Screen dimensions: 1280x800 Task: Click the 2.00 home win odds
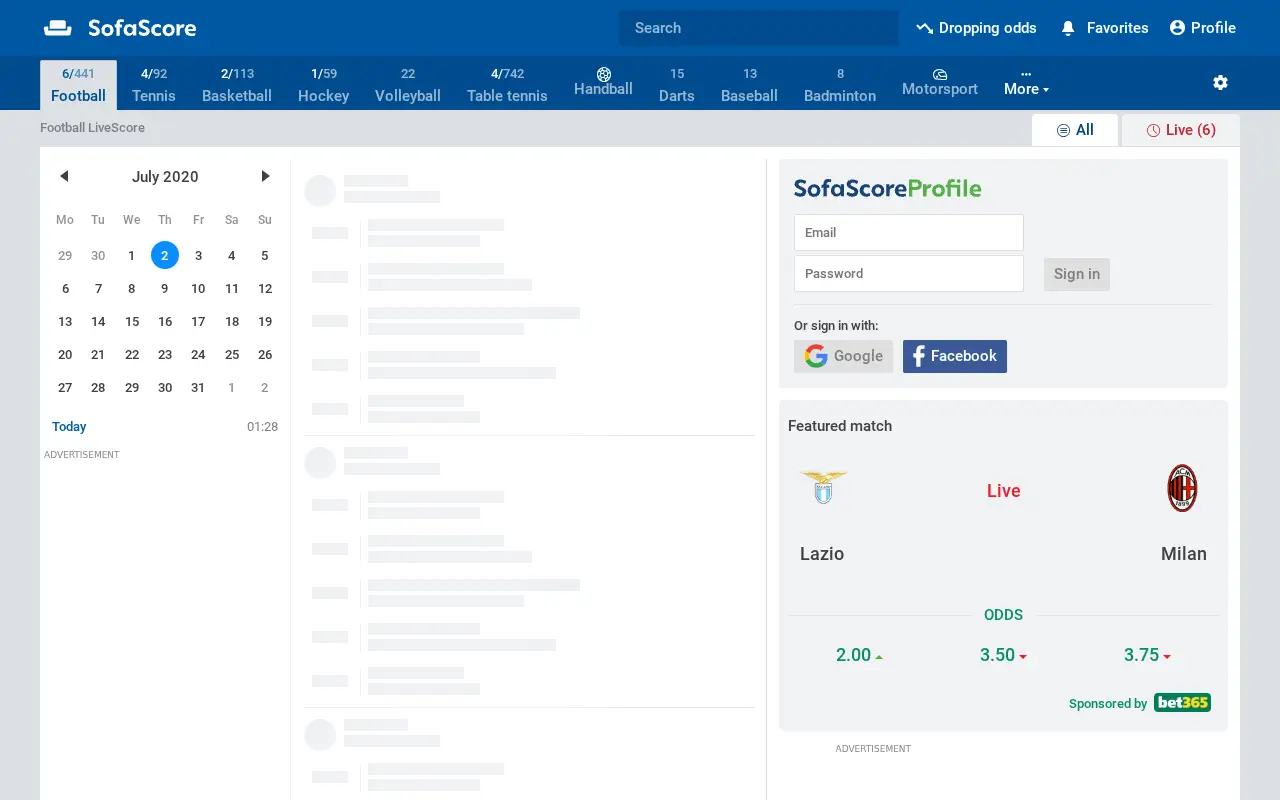[x=860, y=655]
